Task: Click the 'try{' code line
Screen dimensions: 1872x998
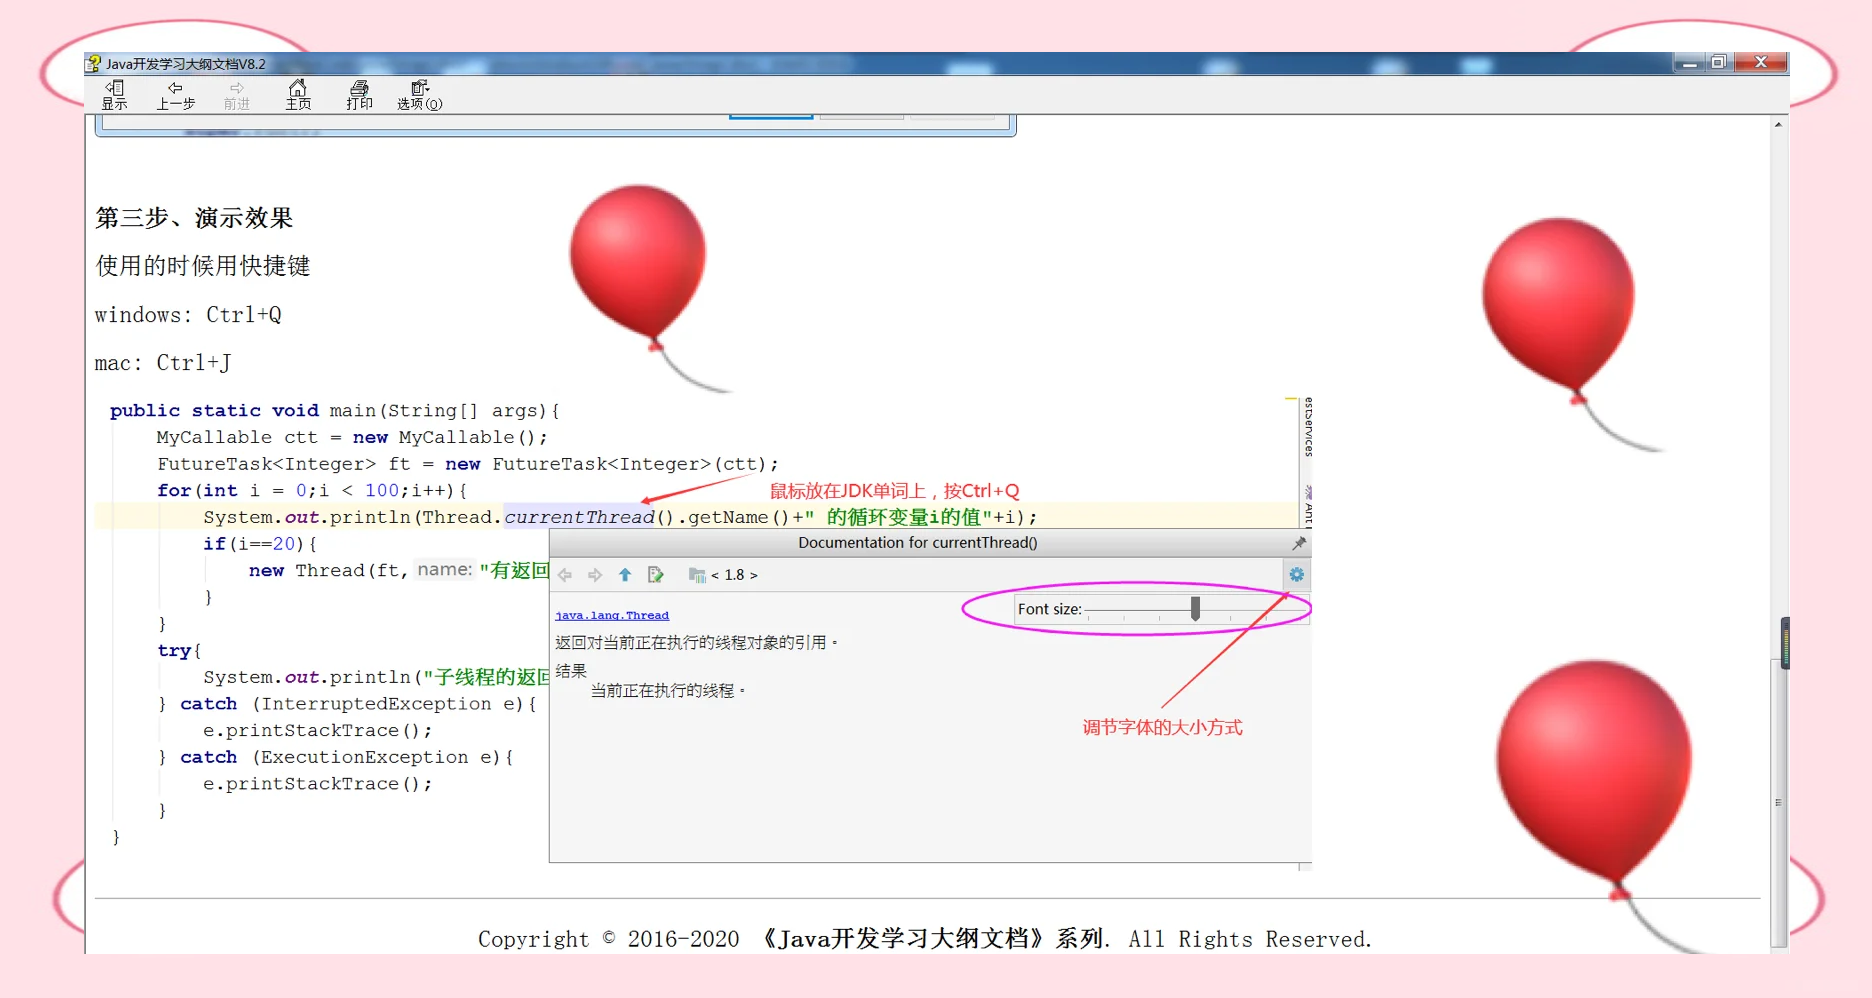Action: [180, 651]
